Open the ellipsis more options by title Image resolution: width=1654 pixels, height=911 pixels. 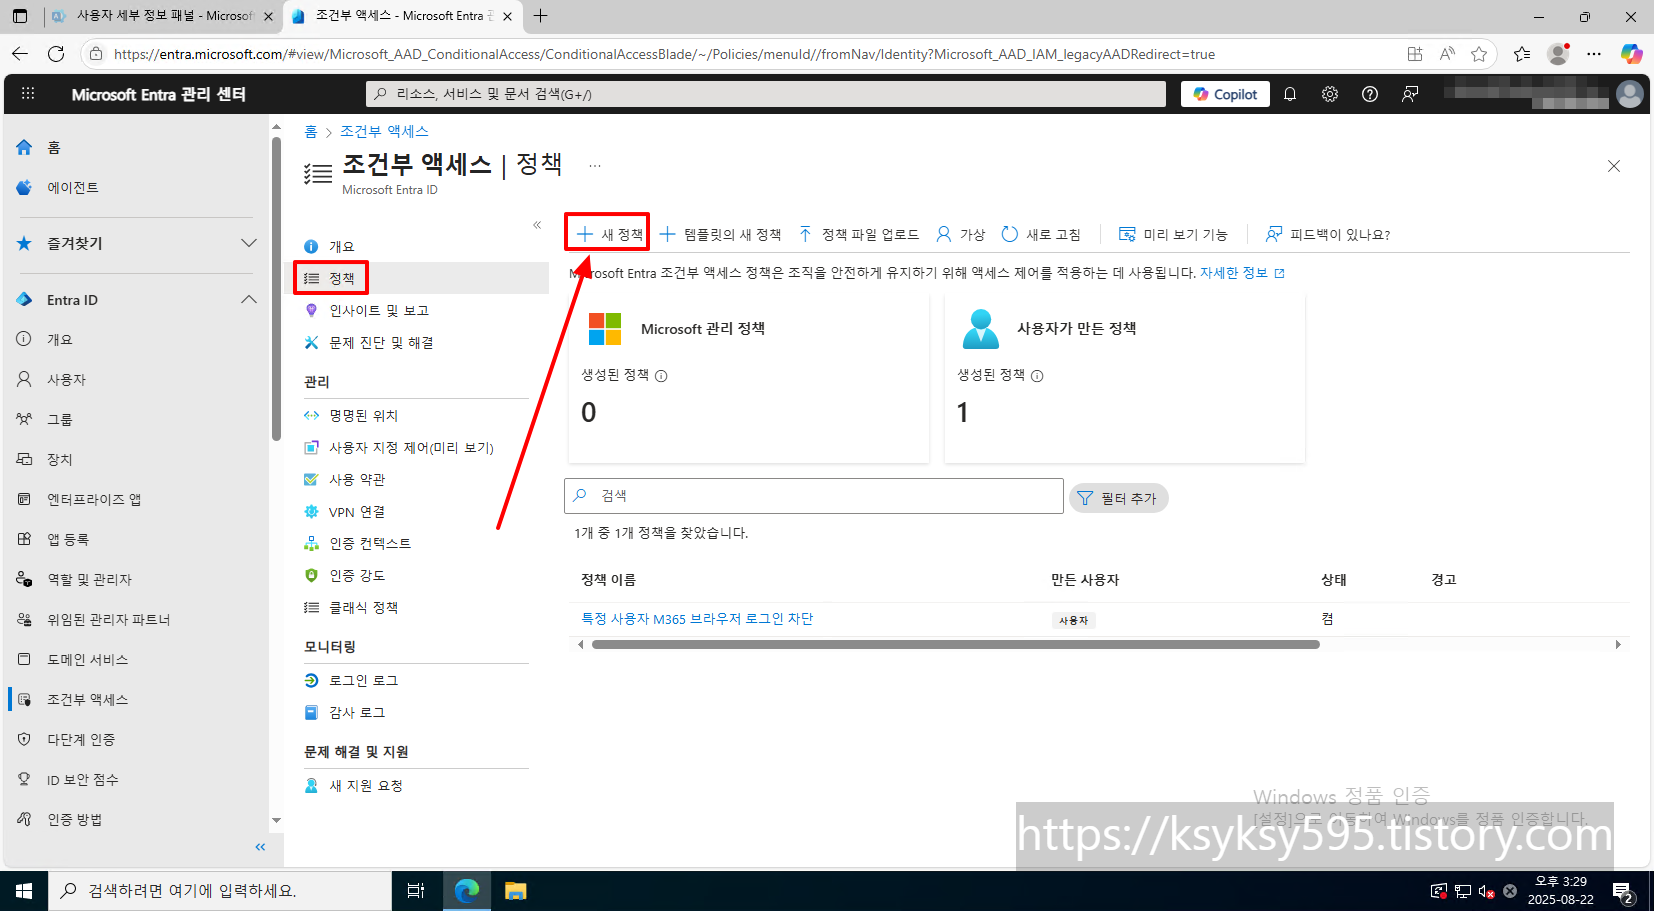(595, 165)
